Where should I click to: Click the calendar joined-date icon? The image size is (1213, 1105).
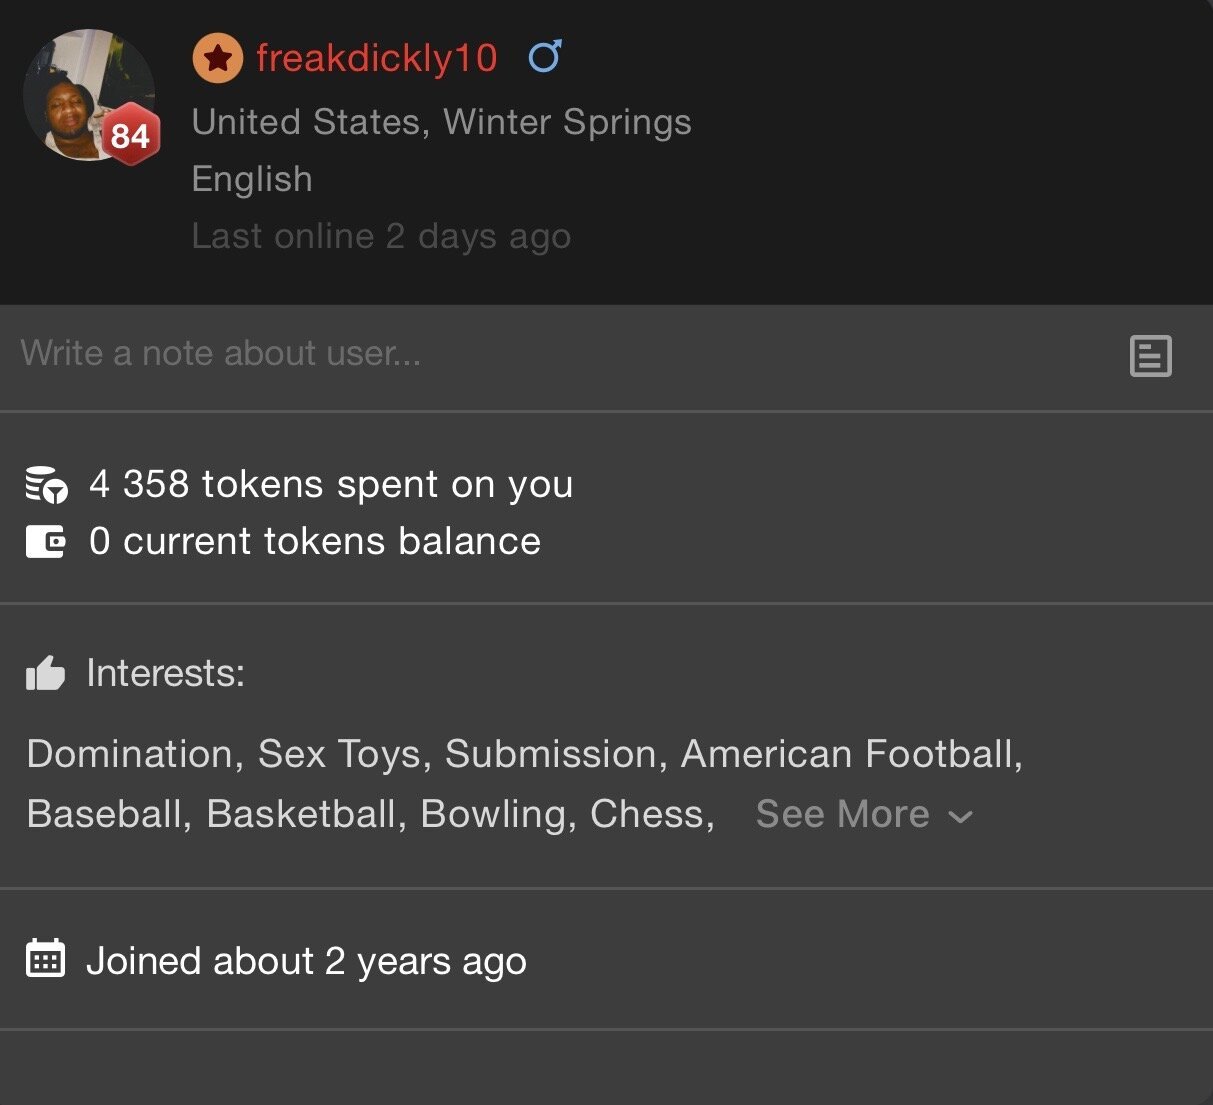45,959
